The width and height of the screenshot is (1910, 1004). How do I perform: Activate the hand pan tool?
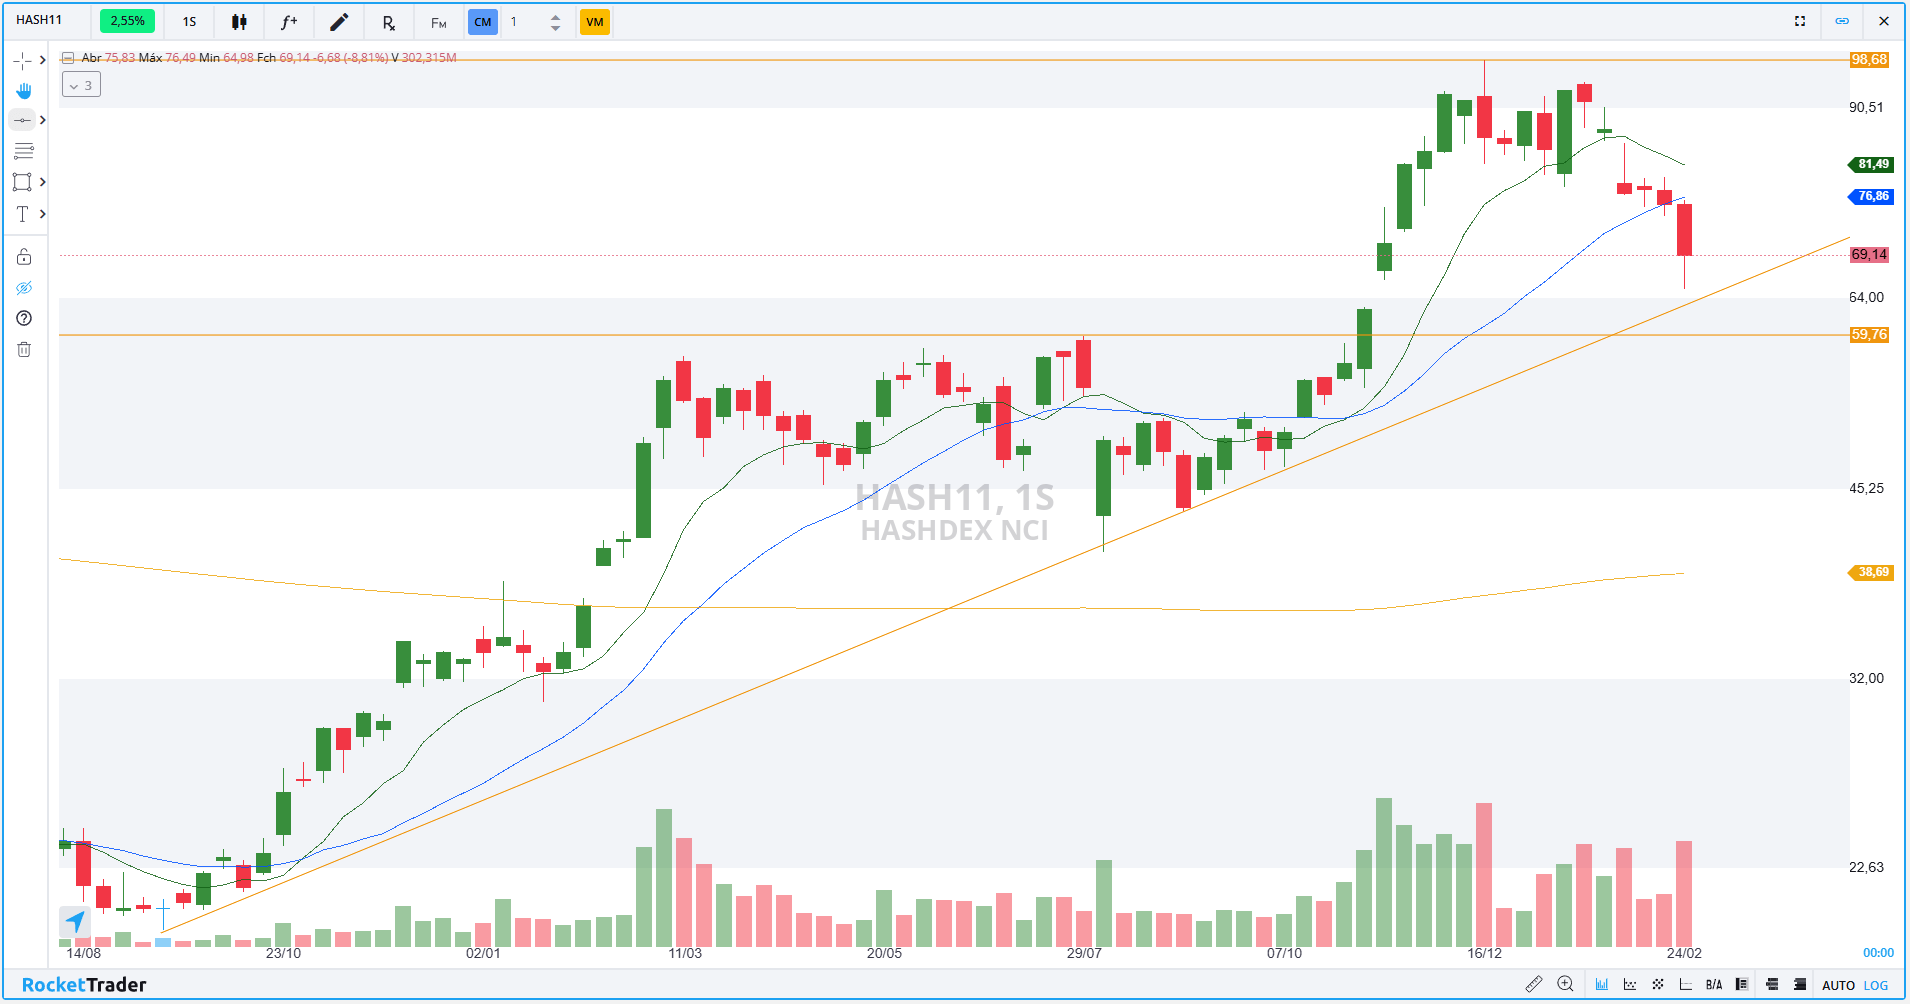[22, 90]
